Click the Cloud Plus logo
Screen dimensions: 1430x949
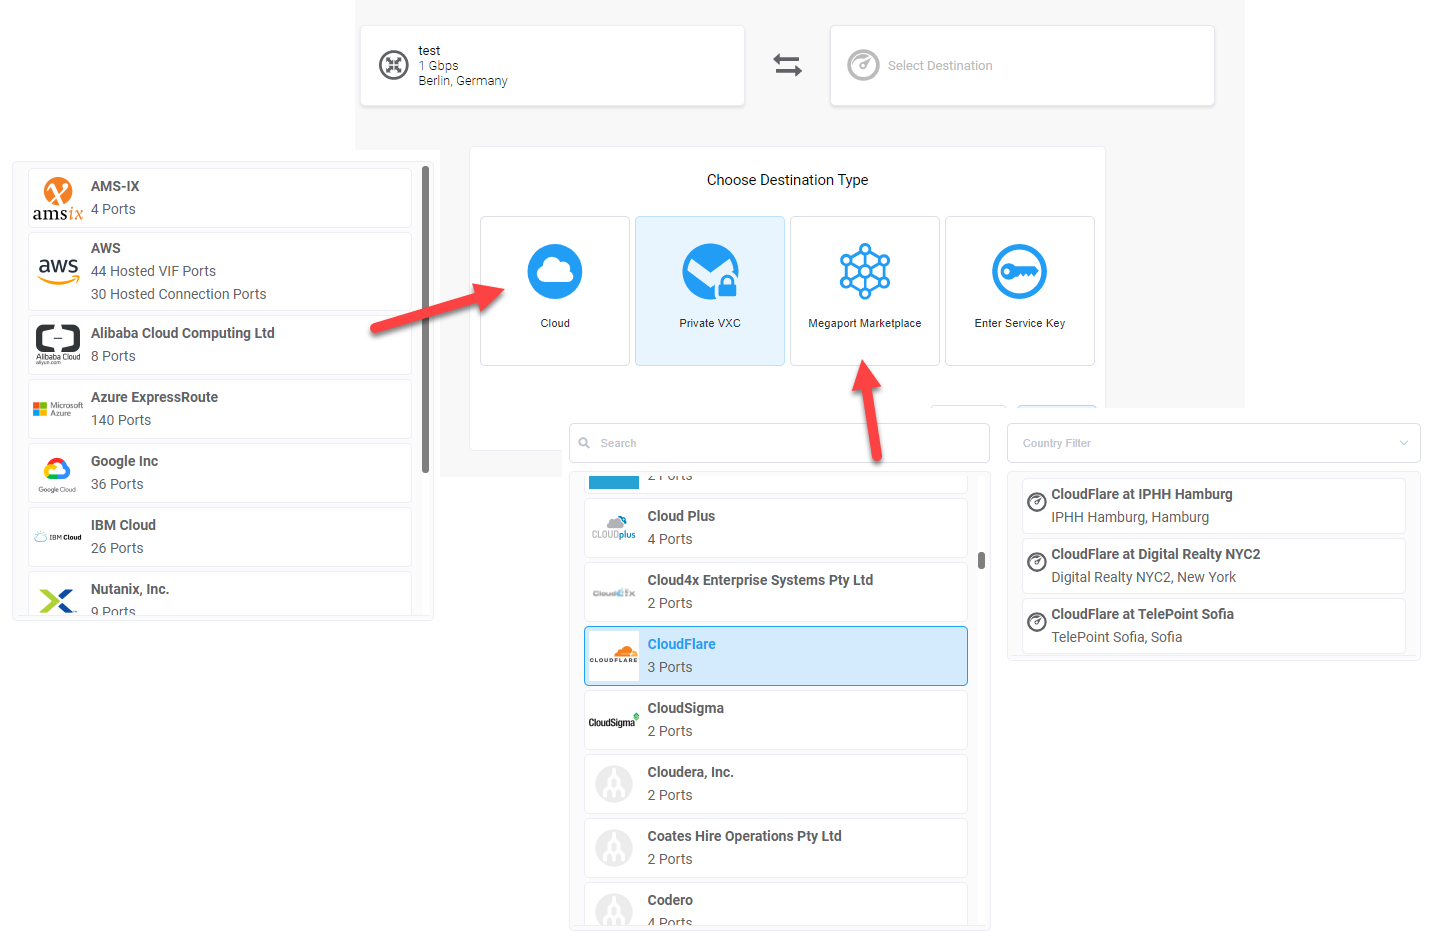tap(614, 528)
